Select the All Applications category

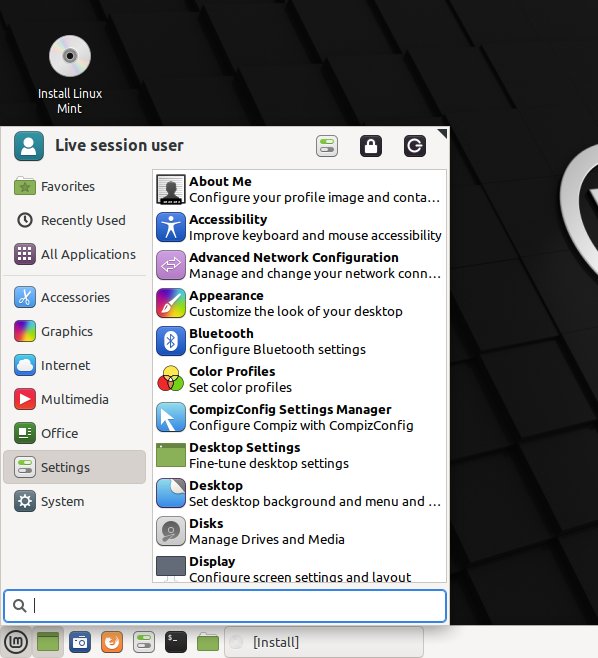click(x=75, y=254)
